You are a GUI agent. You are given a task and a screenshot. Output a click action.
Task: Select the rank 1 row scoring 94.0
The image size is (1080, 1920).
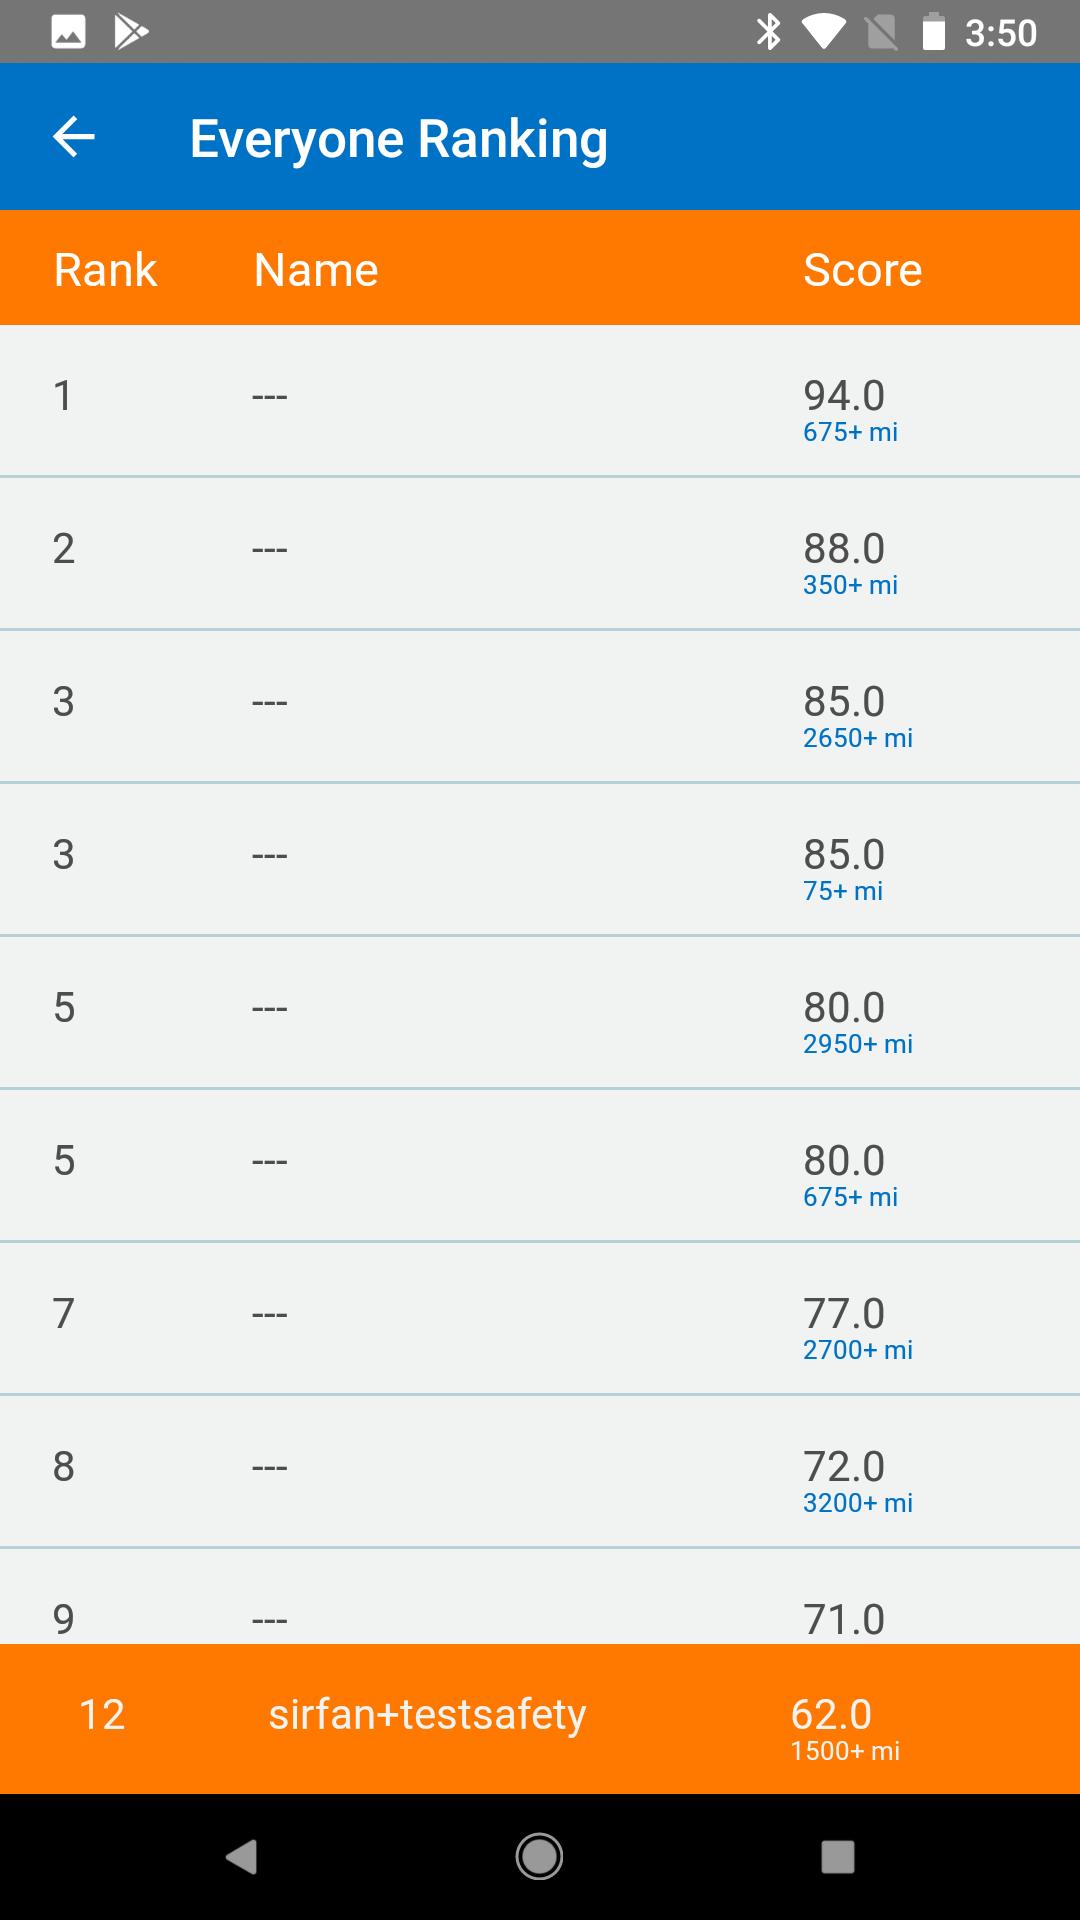(540, 401)
